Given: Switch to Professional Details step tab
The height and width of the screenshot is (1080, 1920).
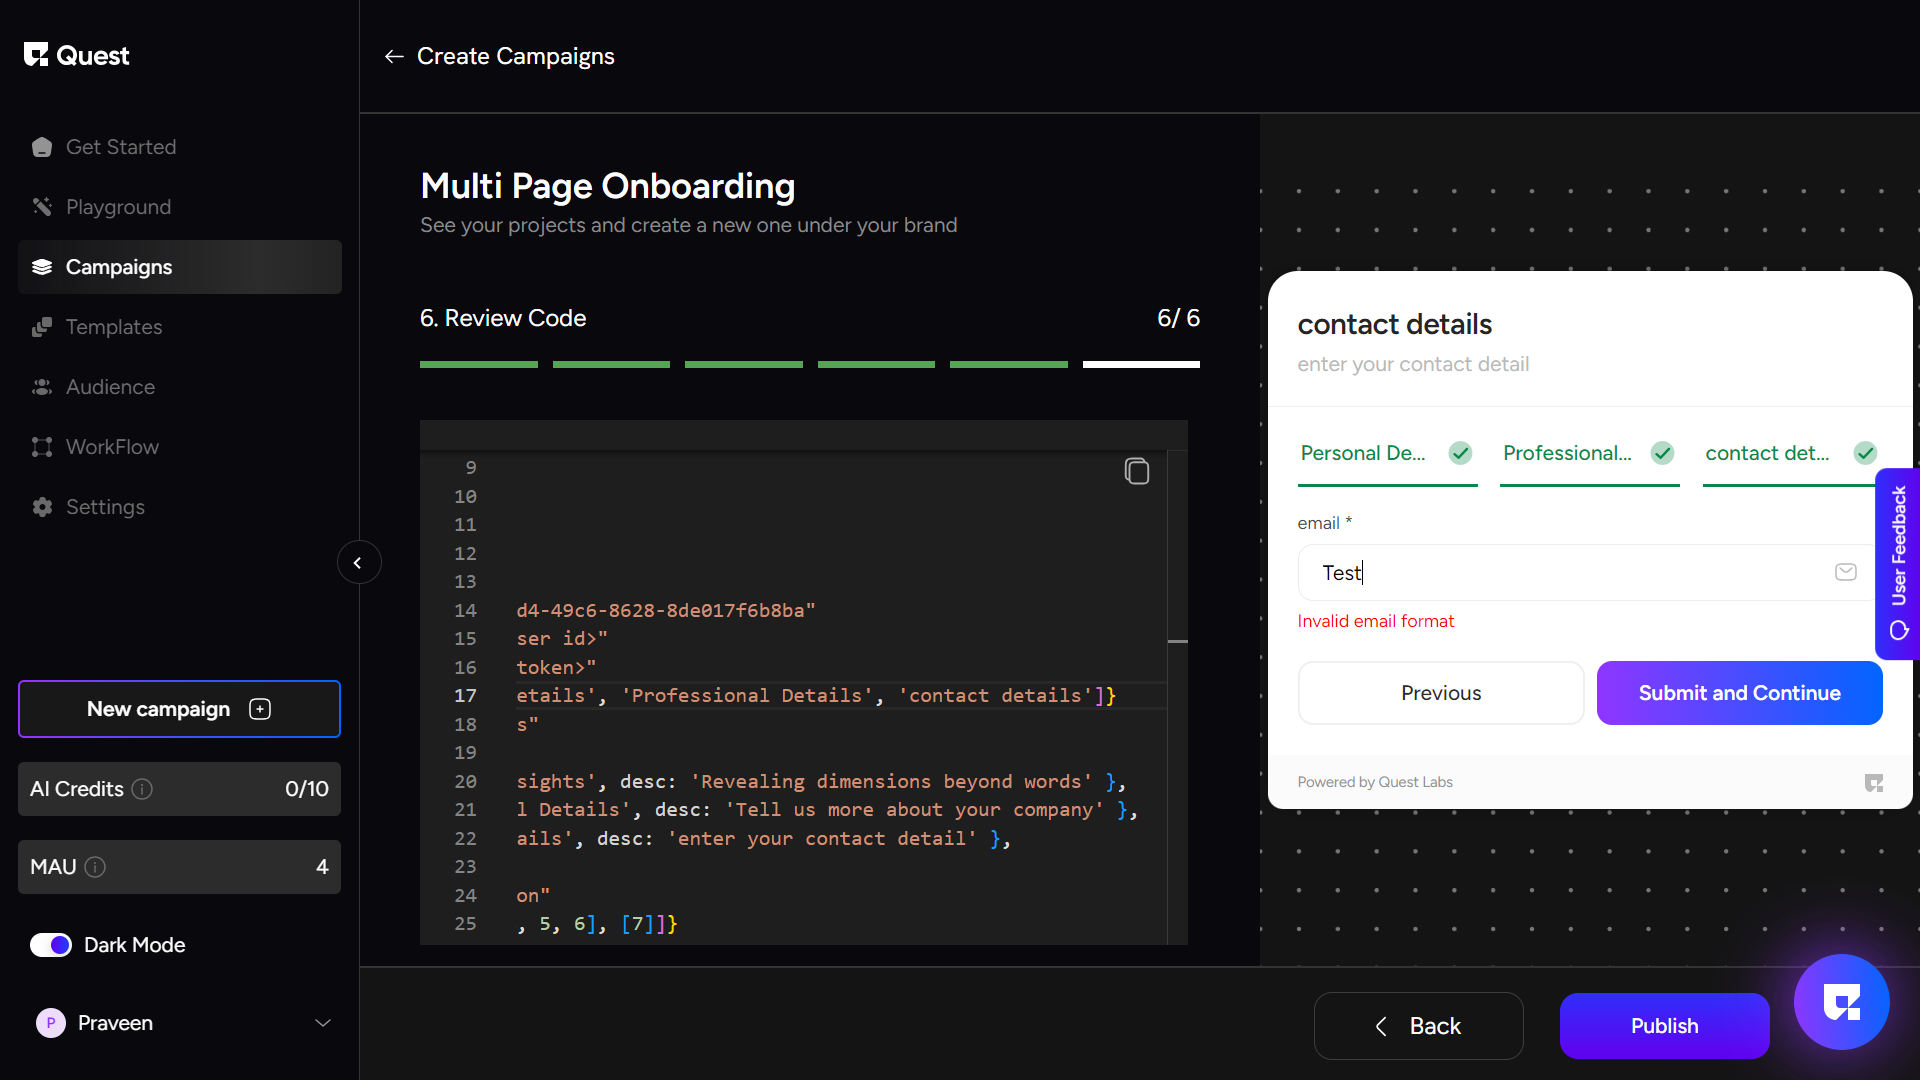Looking at the screenshot, I should point(1588,454).
